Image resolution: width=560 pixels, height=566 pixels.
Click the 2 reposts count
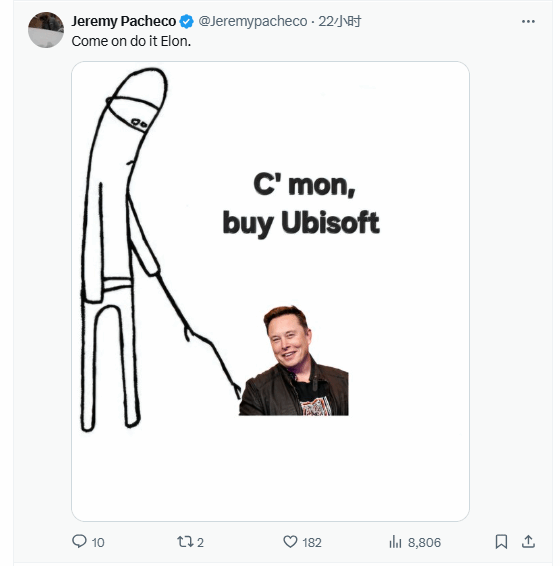tap(200, 542)
